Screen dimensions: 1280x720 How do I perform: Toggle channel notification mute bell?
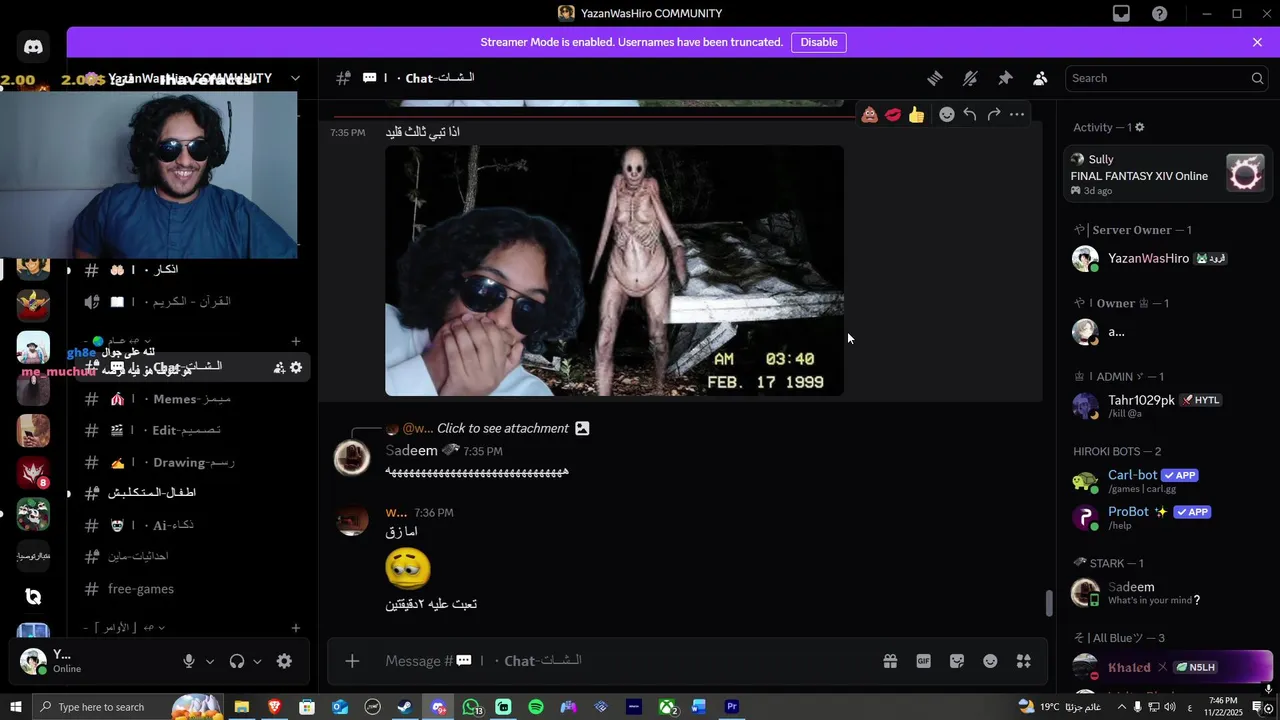970,78
